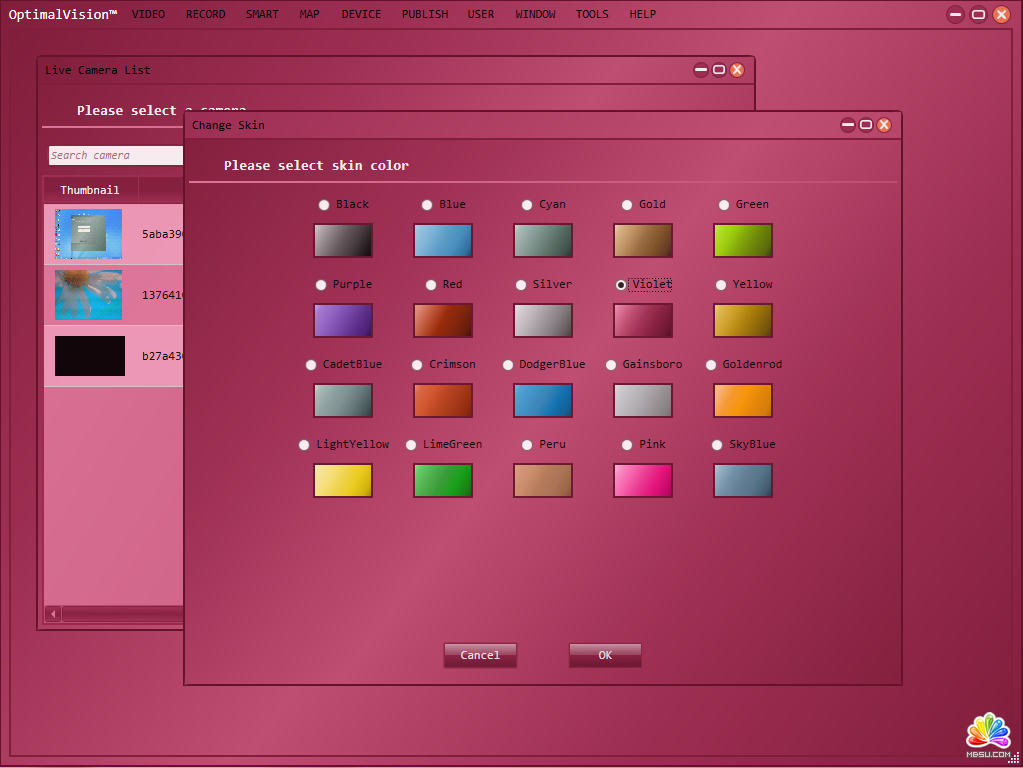Image resolution: width=1023 pixels, height=768 pixels.
Task: Click the Search camera input field
Action: point(115,156)
